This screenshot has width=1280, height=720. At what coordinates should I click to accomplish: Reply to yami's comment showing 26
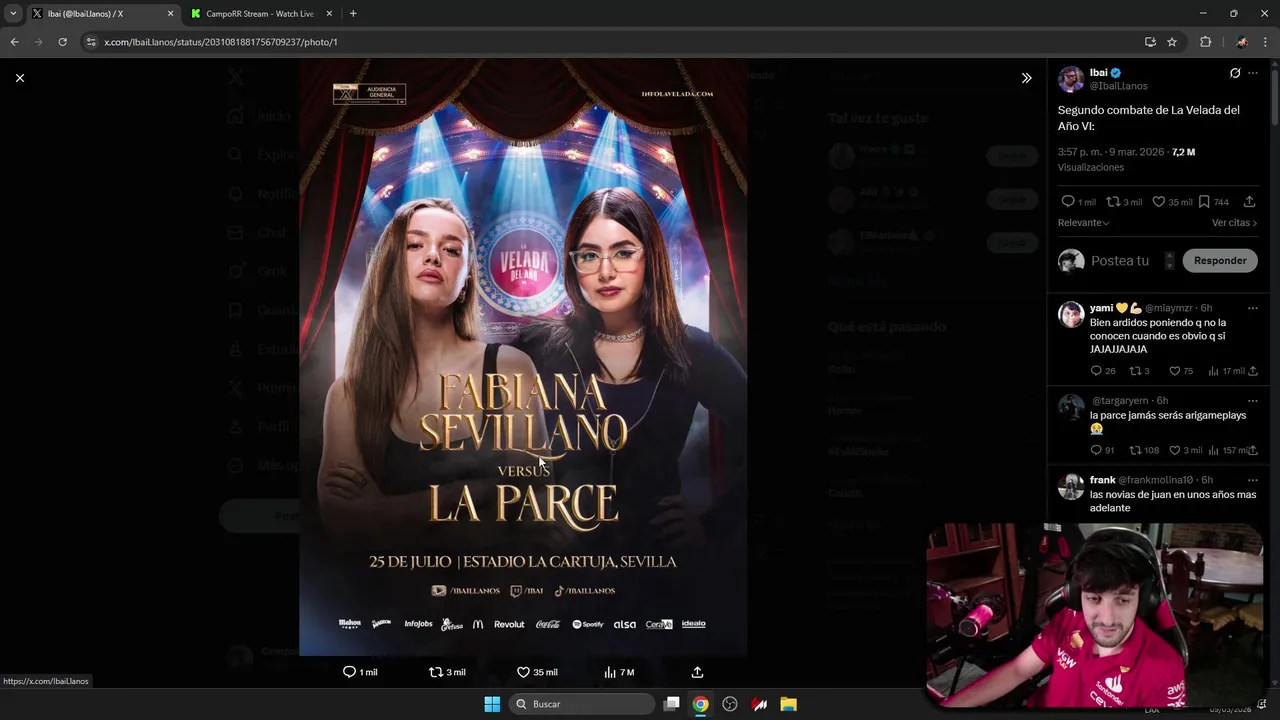pos(1096,371)
